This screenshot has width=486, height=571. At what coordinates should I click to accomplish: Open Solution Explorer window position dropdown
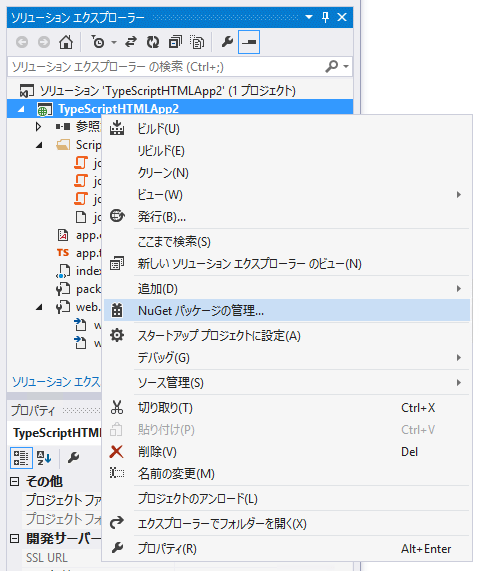(x=309, y=17)
